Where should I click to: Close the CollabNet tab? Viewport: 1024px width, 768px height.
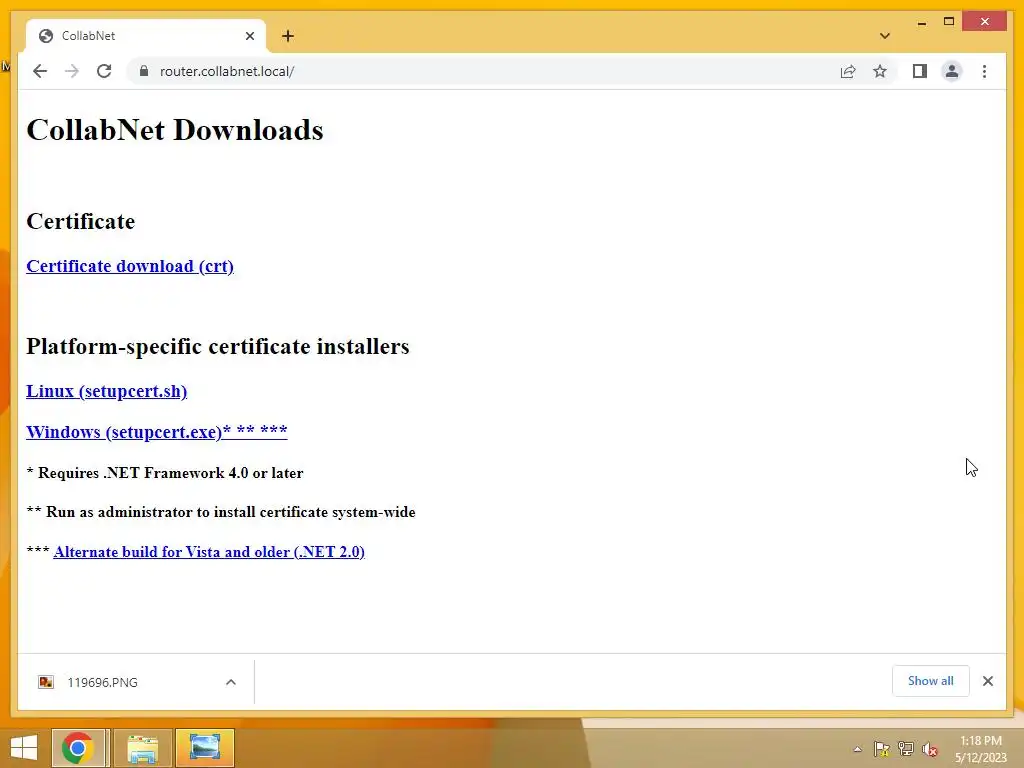pos(249,36)
